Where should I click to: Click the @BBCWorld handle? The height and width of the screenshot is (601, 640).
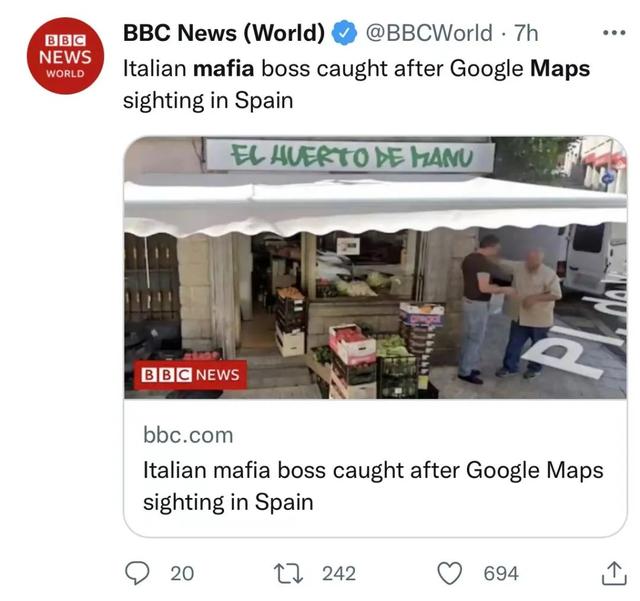point(428,34)
